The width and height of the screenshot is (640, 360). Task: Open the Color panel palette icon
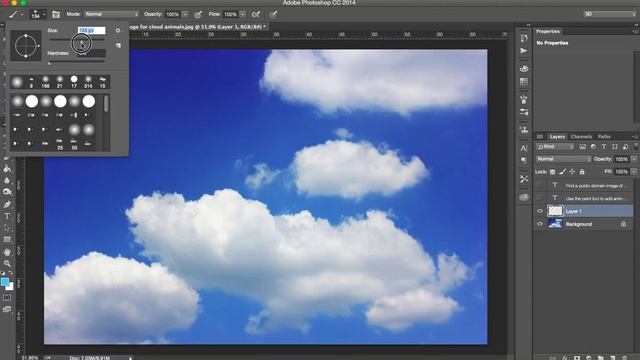(524, 69)
